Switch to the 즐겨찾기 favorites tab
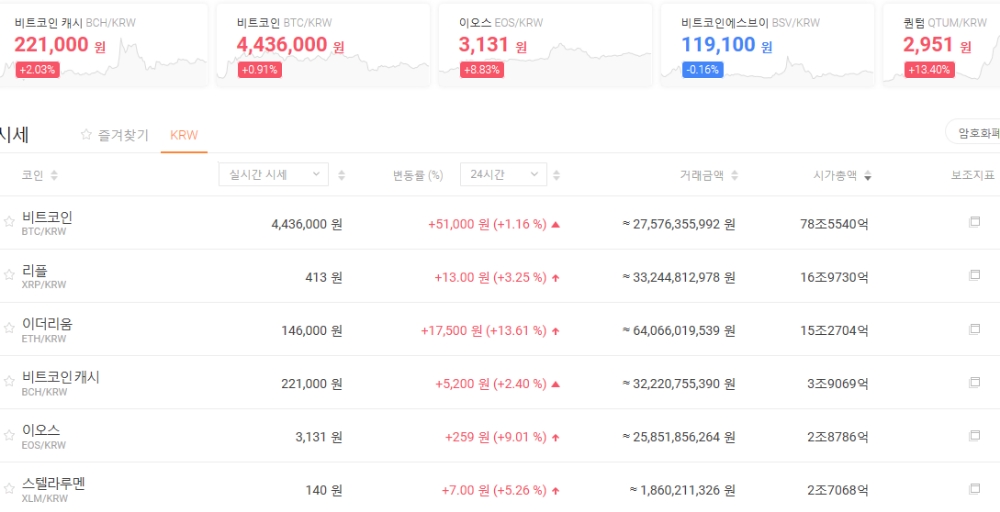The height and width of the screenshot is (512, 1000). 115,135
